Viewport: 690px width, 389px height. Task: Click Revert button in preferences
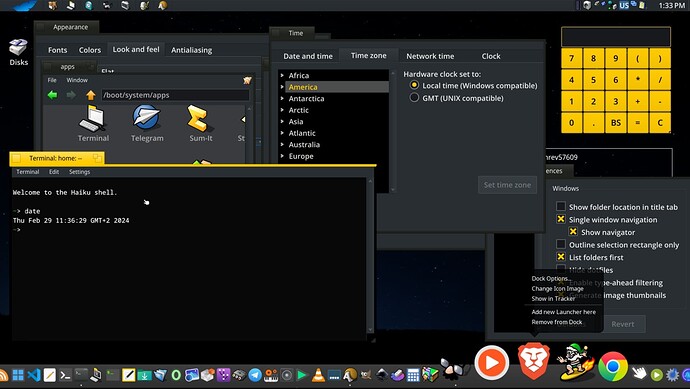coord(623,324)
